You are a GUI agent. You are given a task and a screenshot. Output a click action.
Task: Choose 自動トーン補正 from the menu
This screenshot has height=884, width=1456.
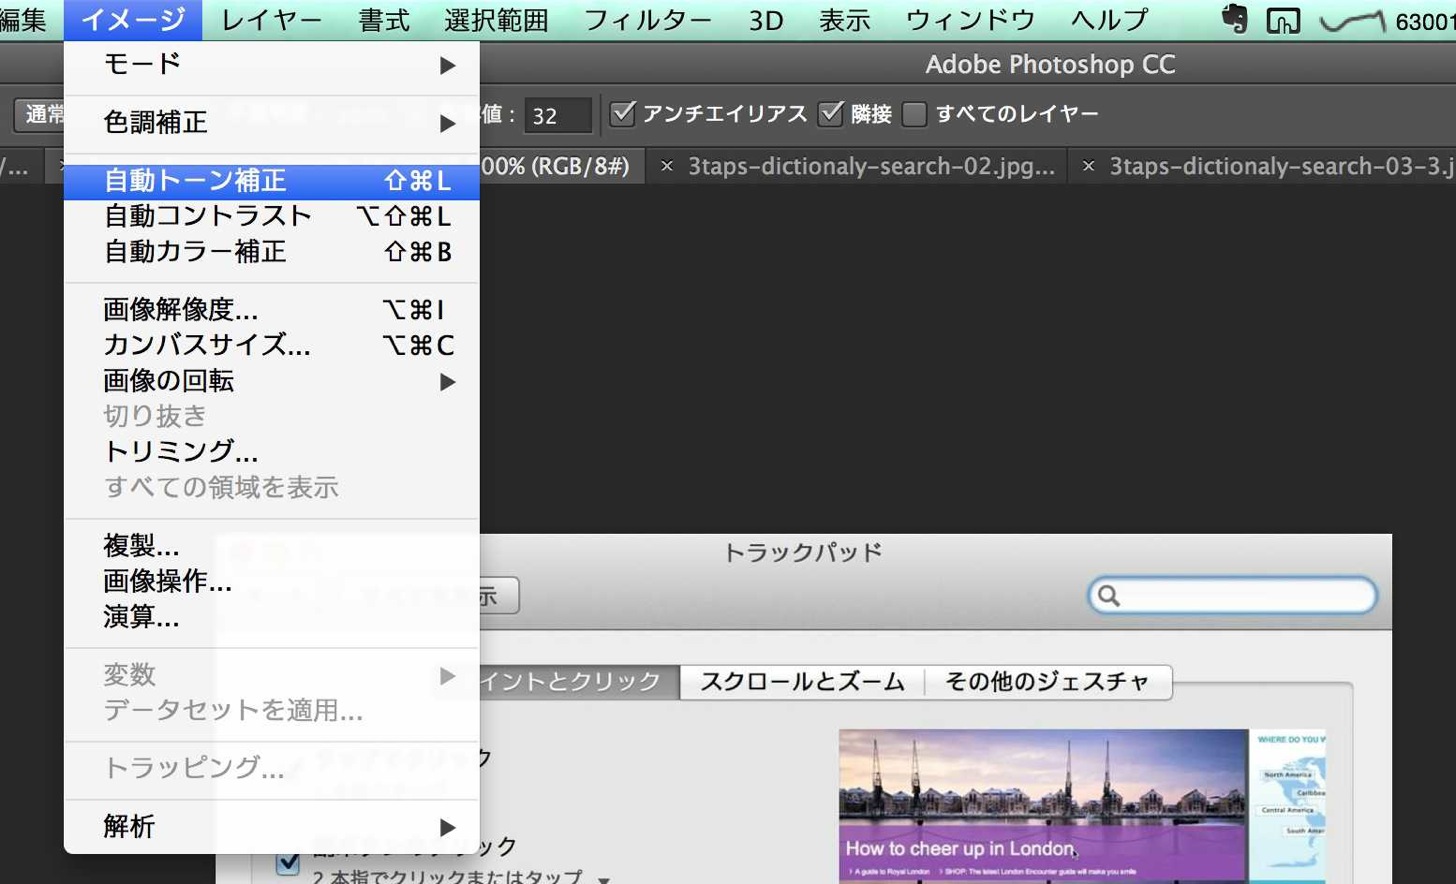pos(272,181)
